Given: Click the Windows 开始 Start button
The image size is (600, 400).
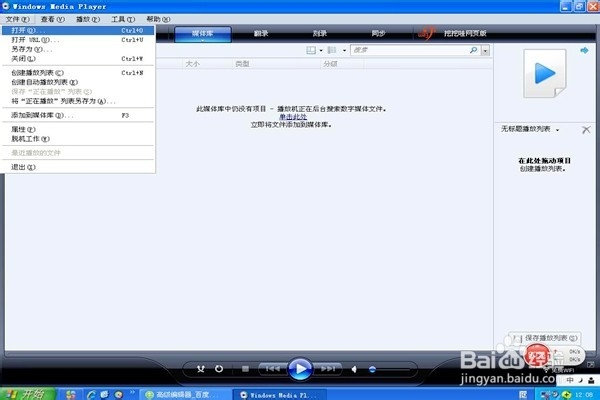Looking at the screenshot, I should click(x=28, y=394).
